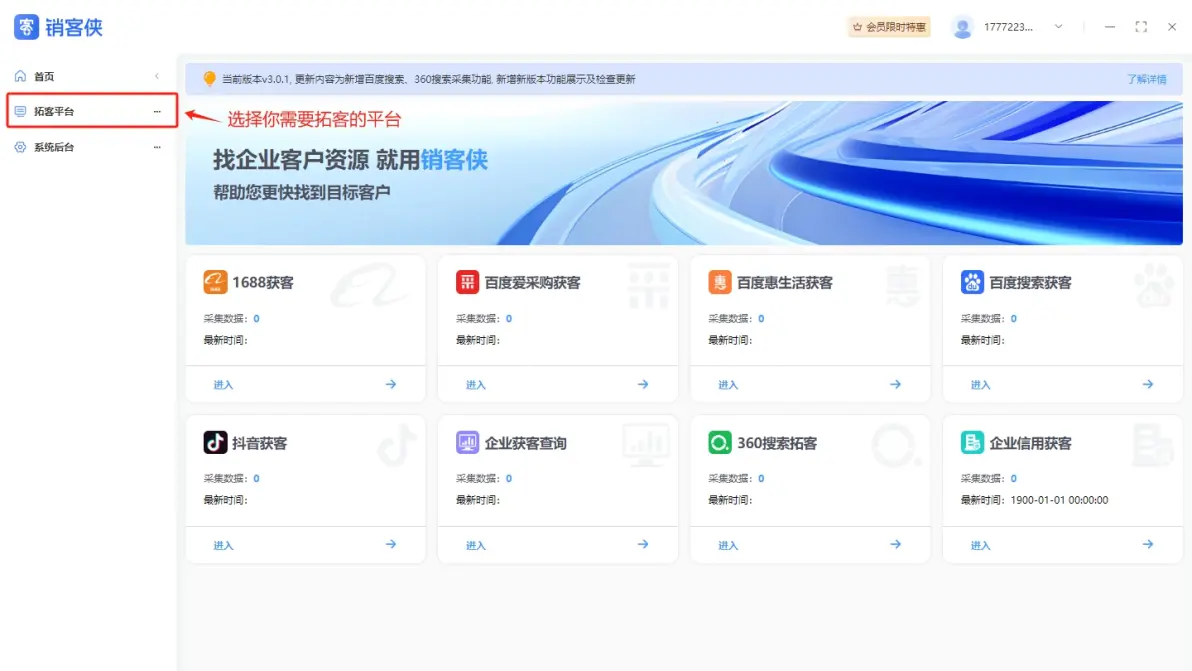This screenshot has width=1192, height=671.
Task: Select the 360搜索拓客 title text
Action: pos(777,443)
